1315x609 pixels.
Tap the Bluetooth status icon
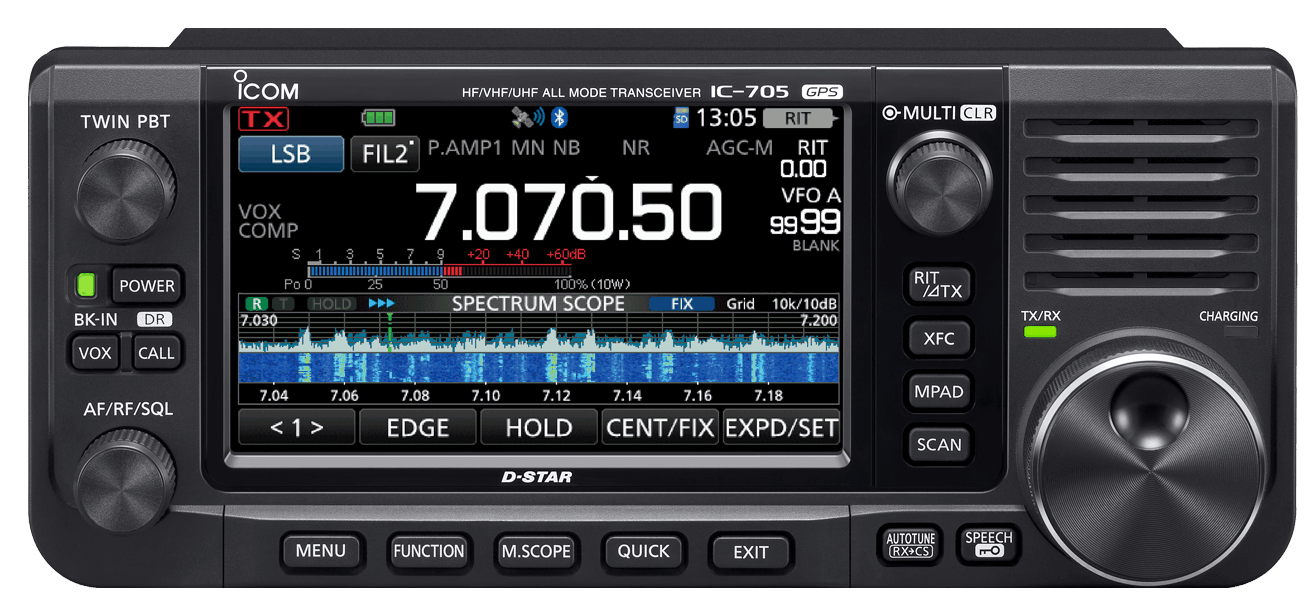pos(560,118)
